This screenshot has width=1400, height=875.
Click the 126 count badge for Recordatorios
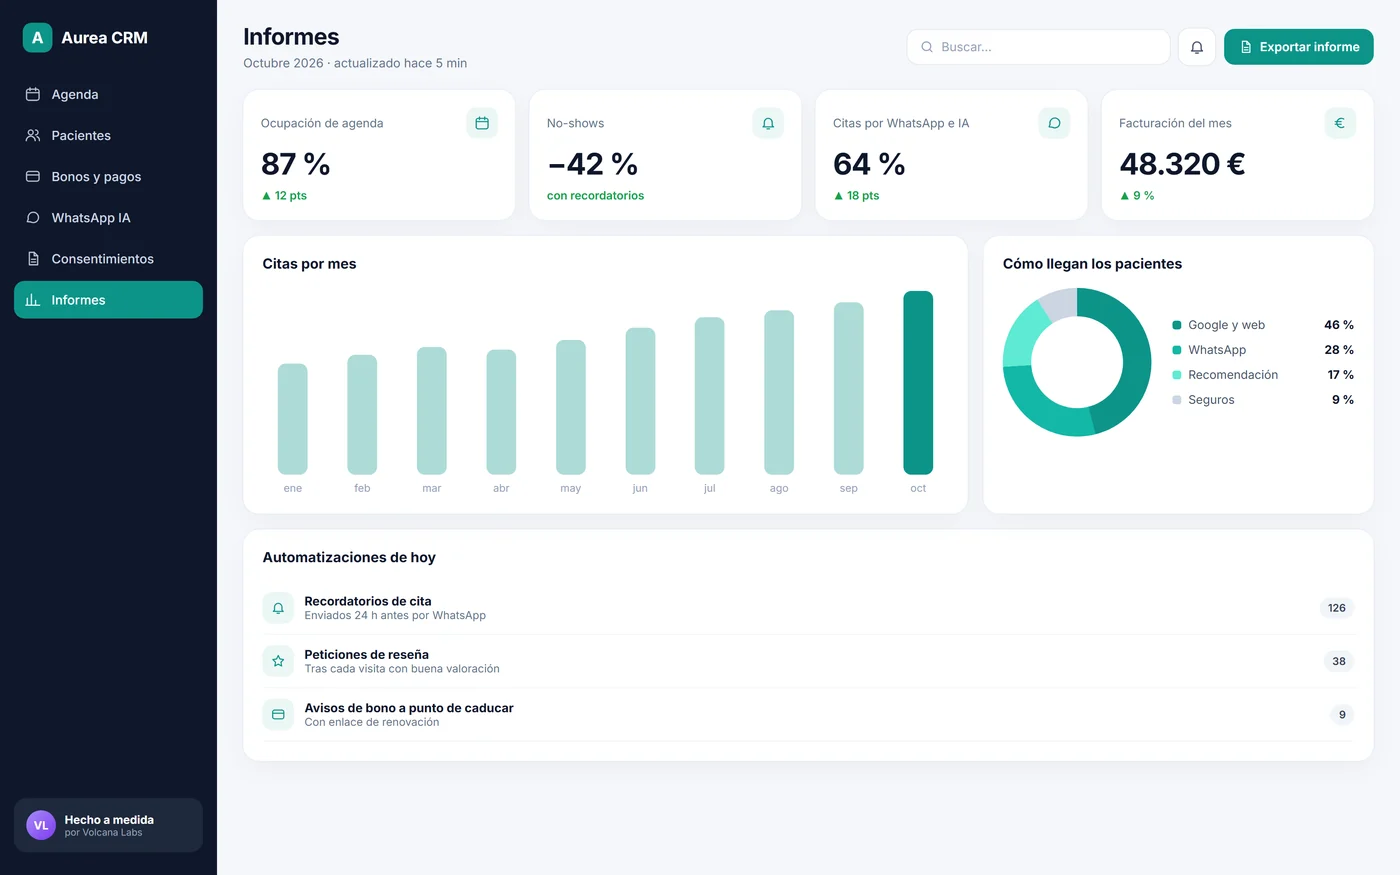point(1336,608)
